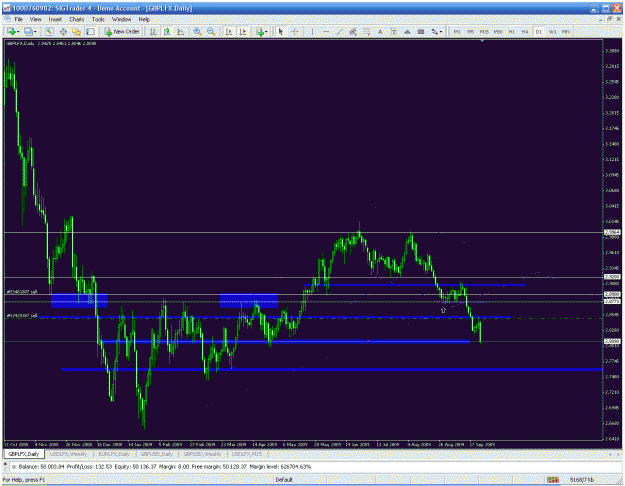Select the GBPLFX,Daily chart tab
The width and height of the screenshot is (625, 486).
(24, 454)
